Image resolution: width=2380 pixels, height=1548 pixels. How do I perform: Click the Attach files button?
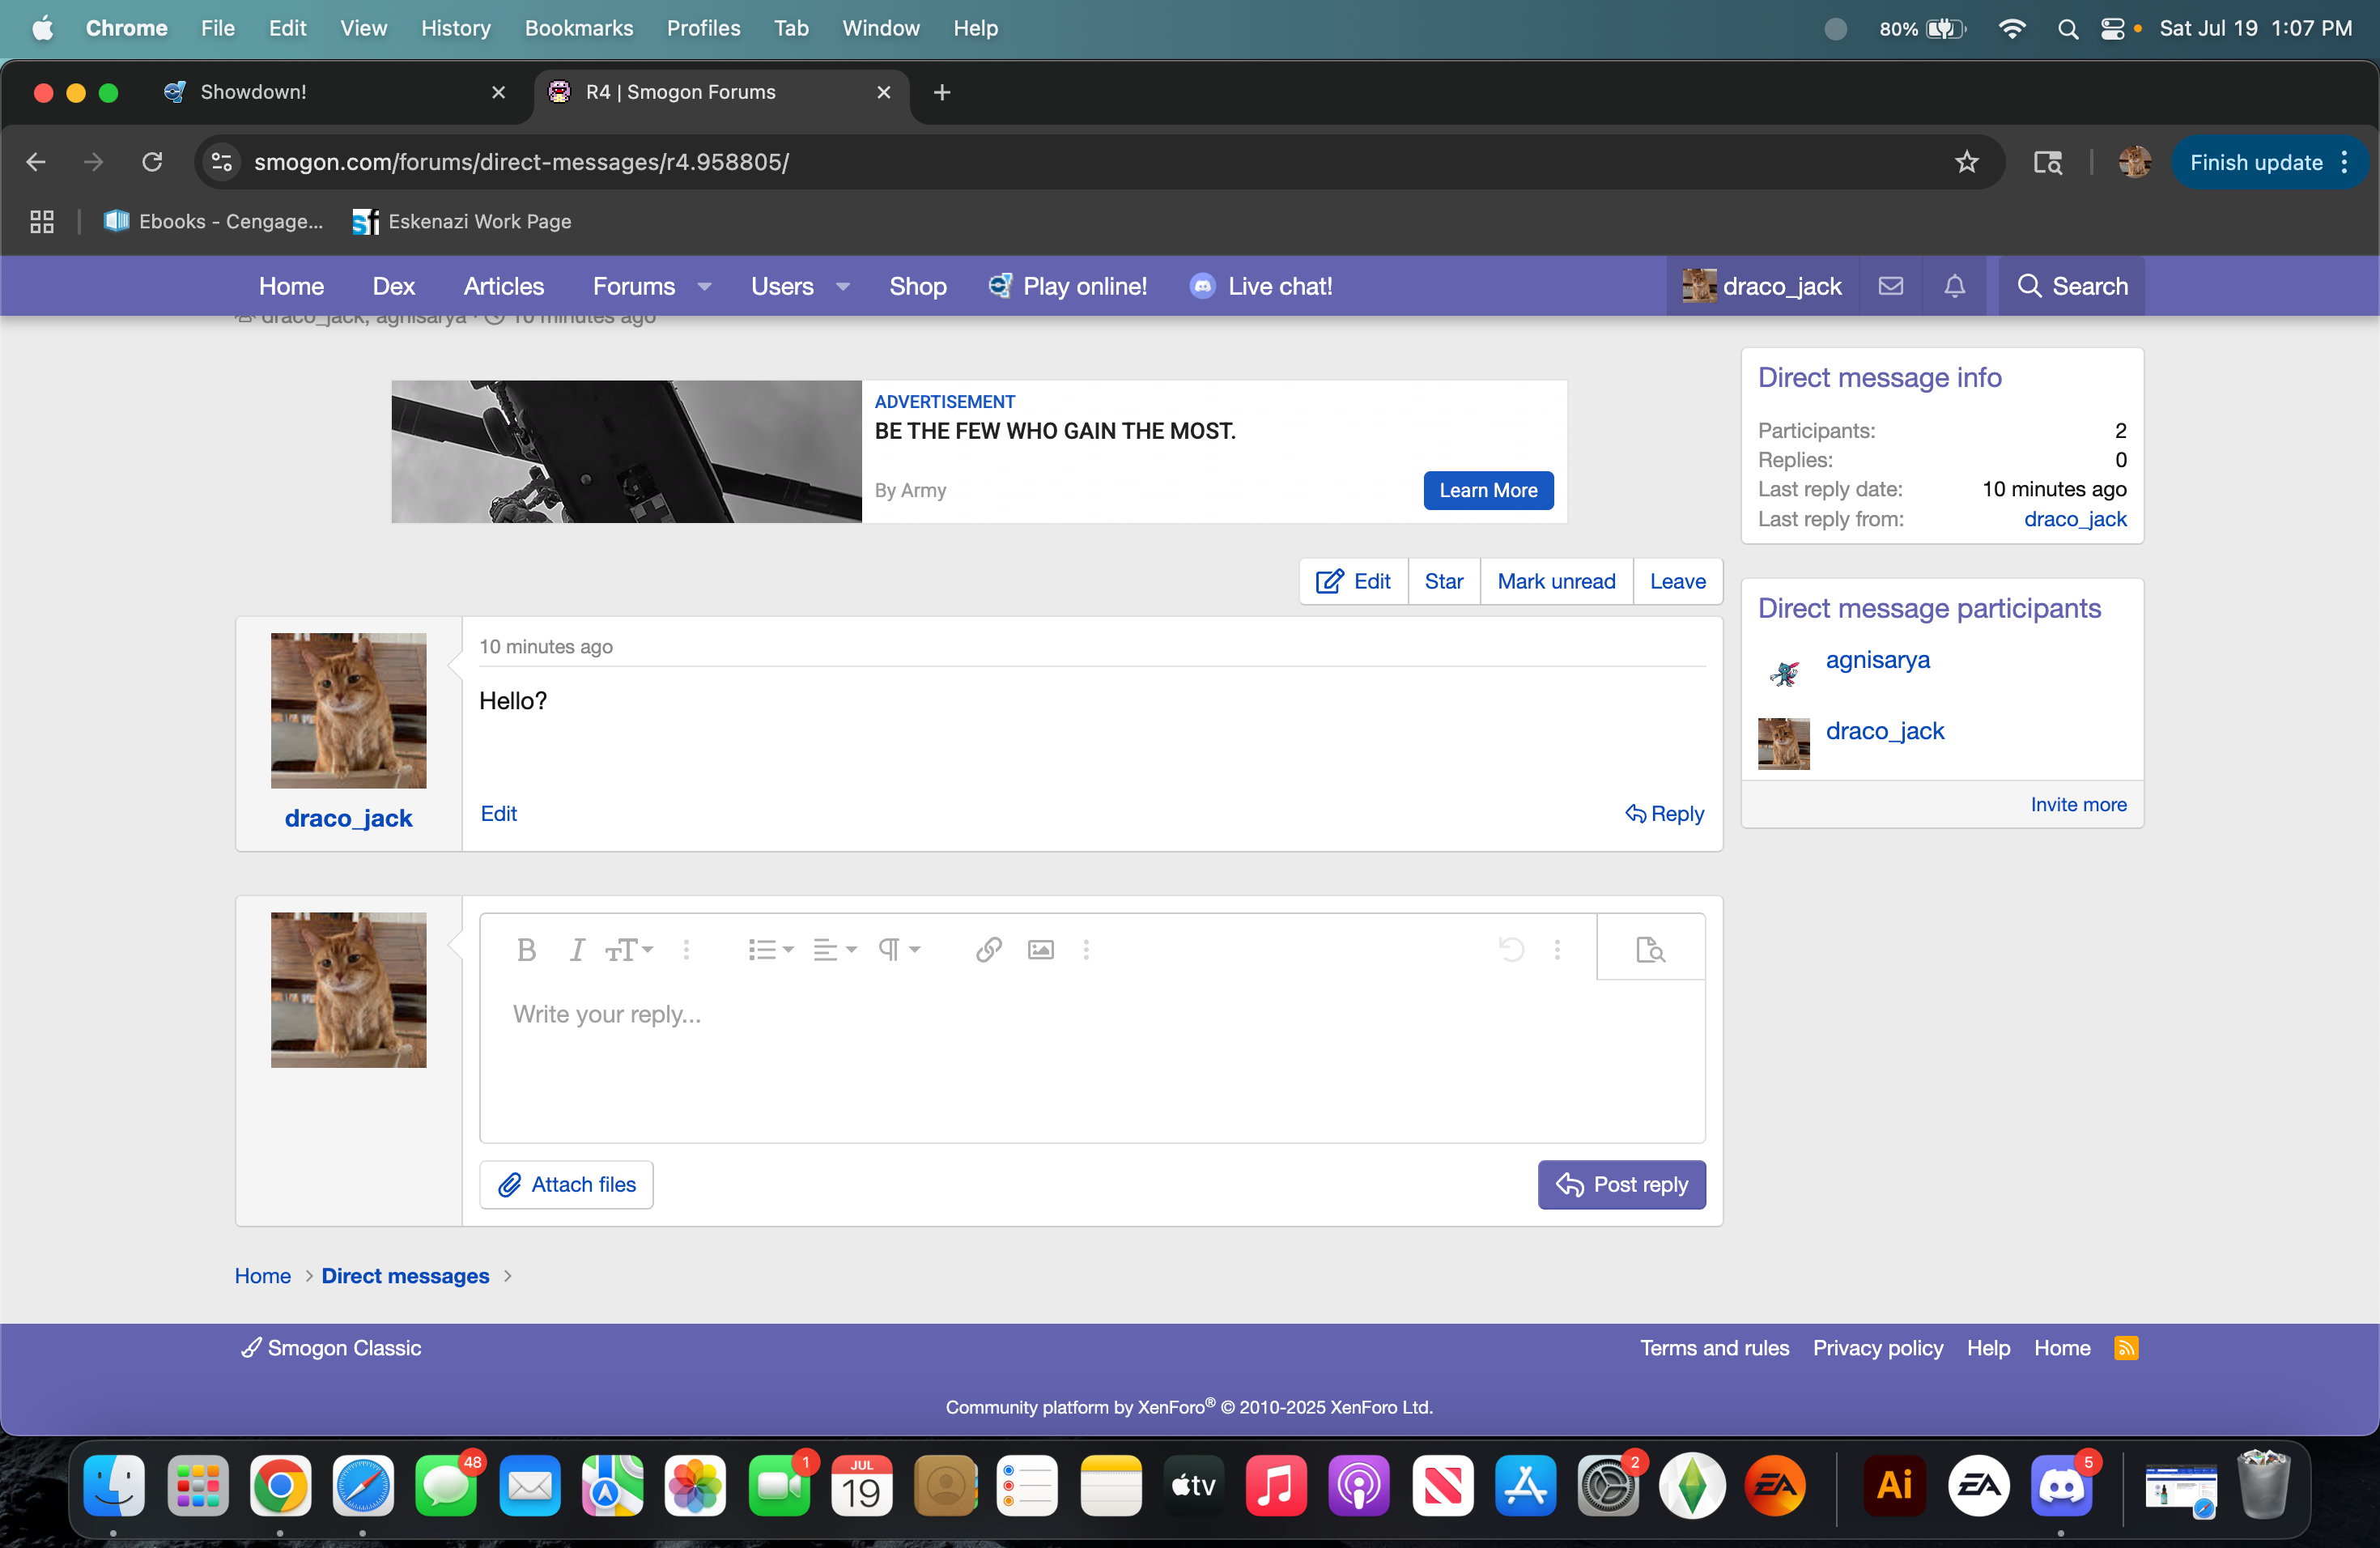click(566, 1184)
